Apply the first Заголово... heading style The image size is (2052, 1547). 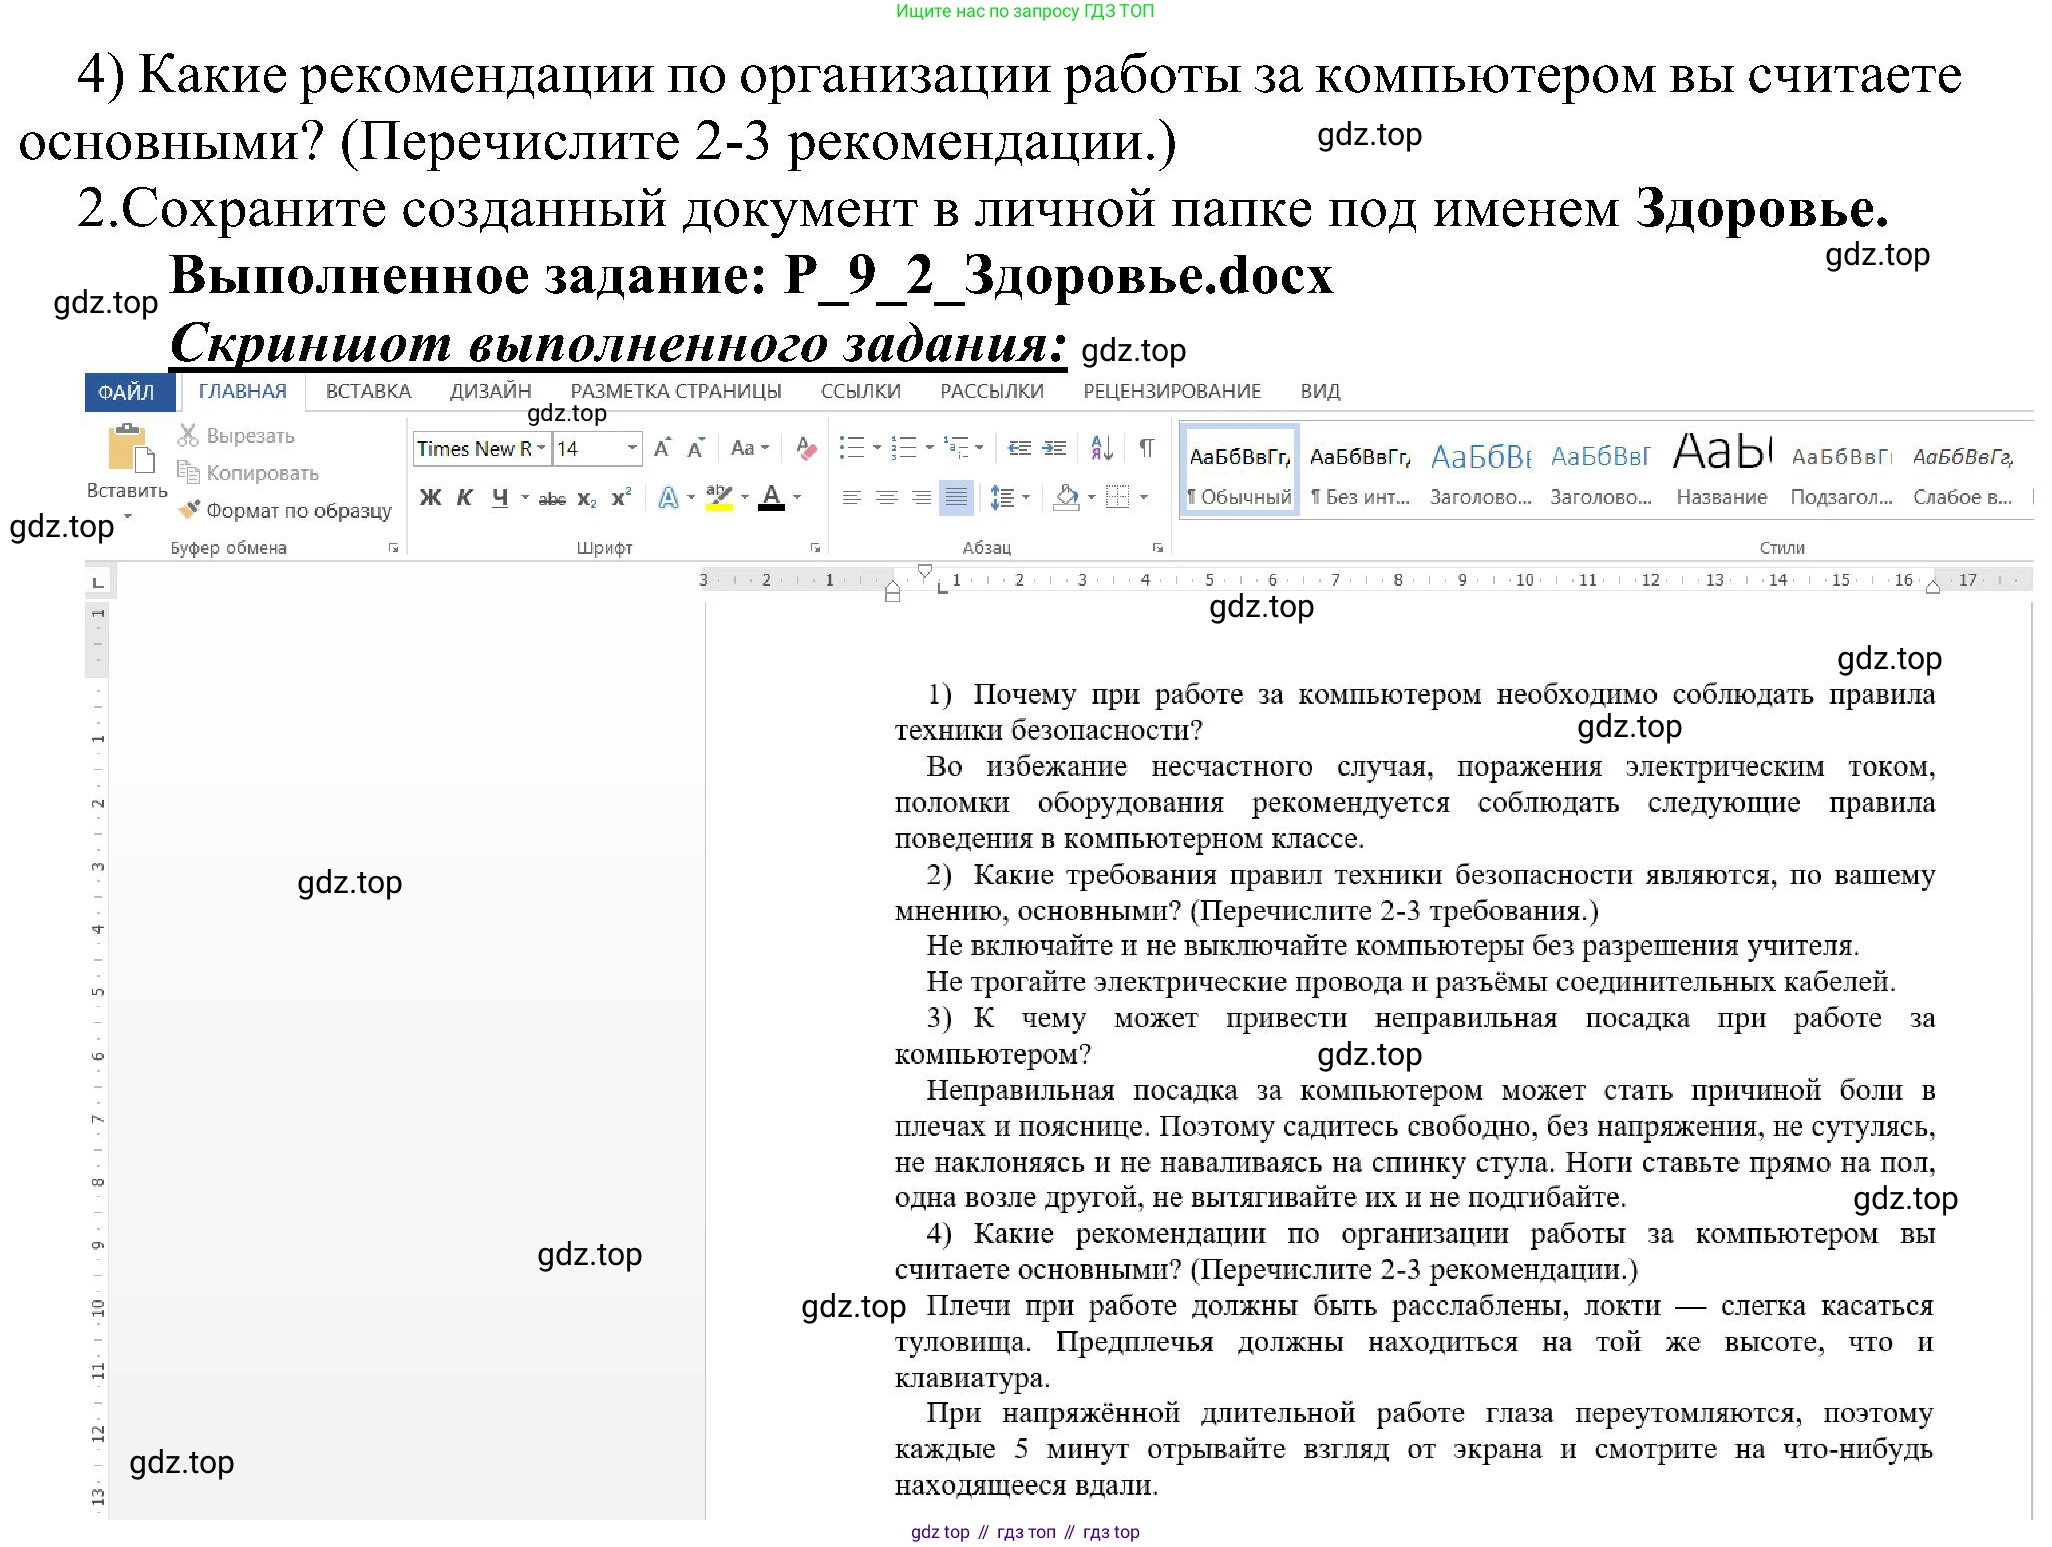tap(1480, 471)
